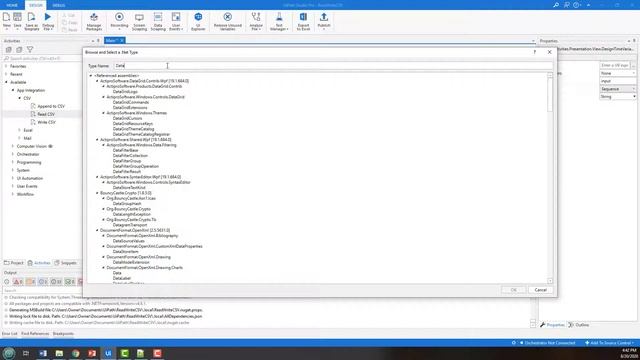
Task: Click the OK button in dialog
Action: click(x=513, y=290)
